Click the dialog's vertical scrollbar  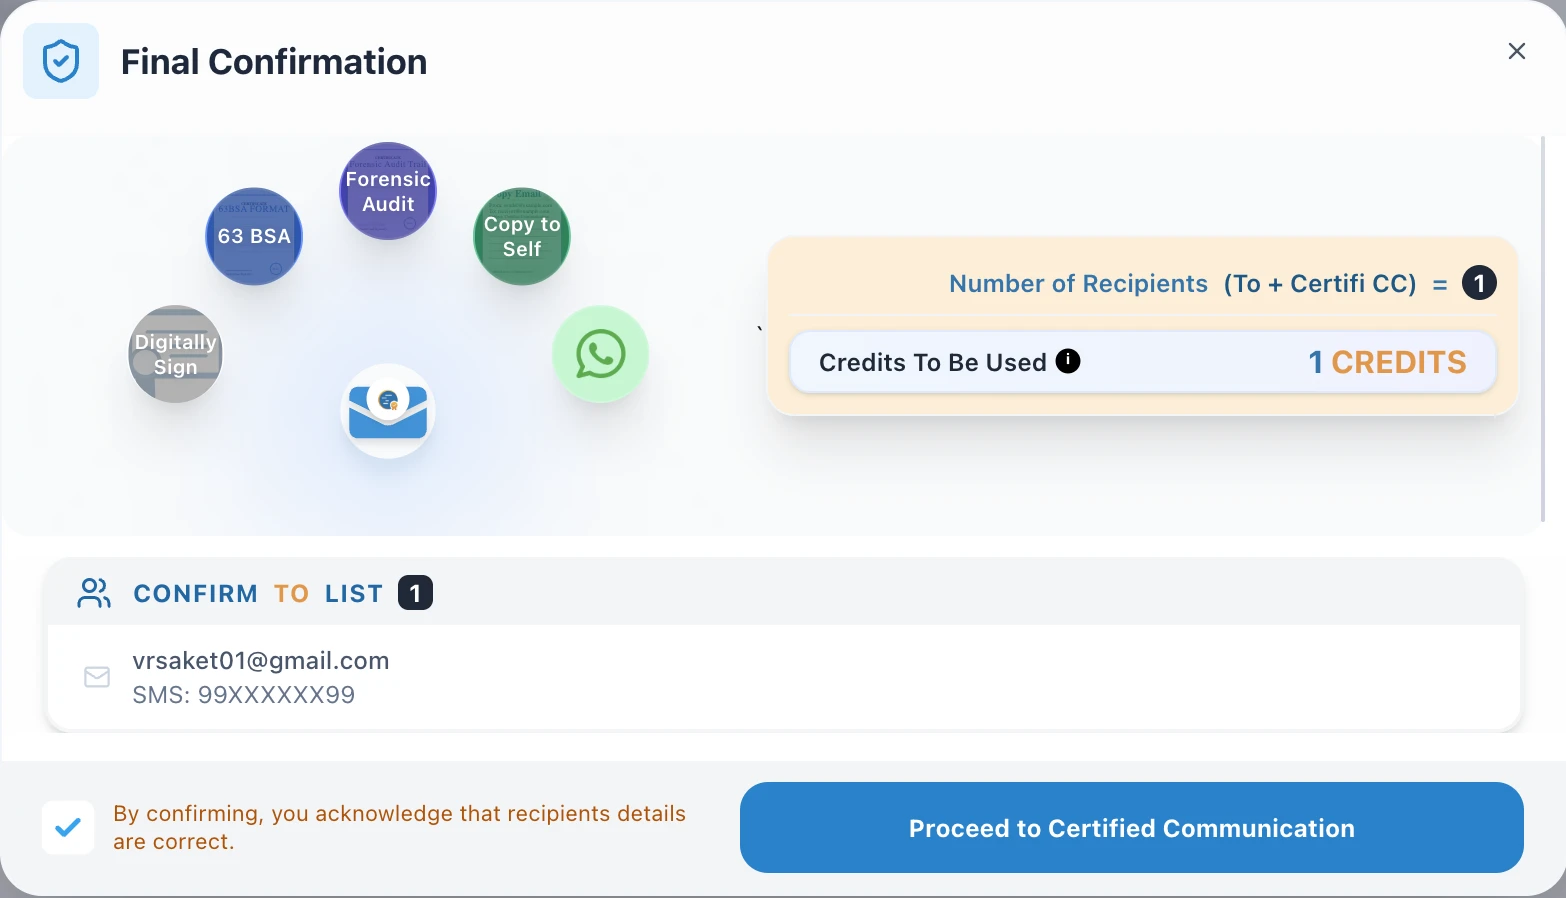tap(1543, 330)
